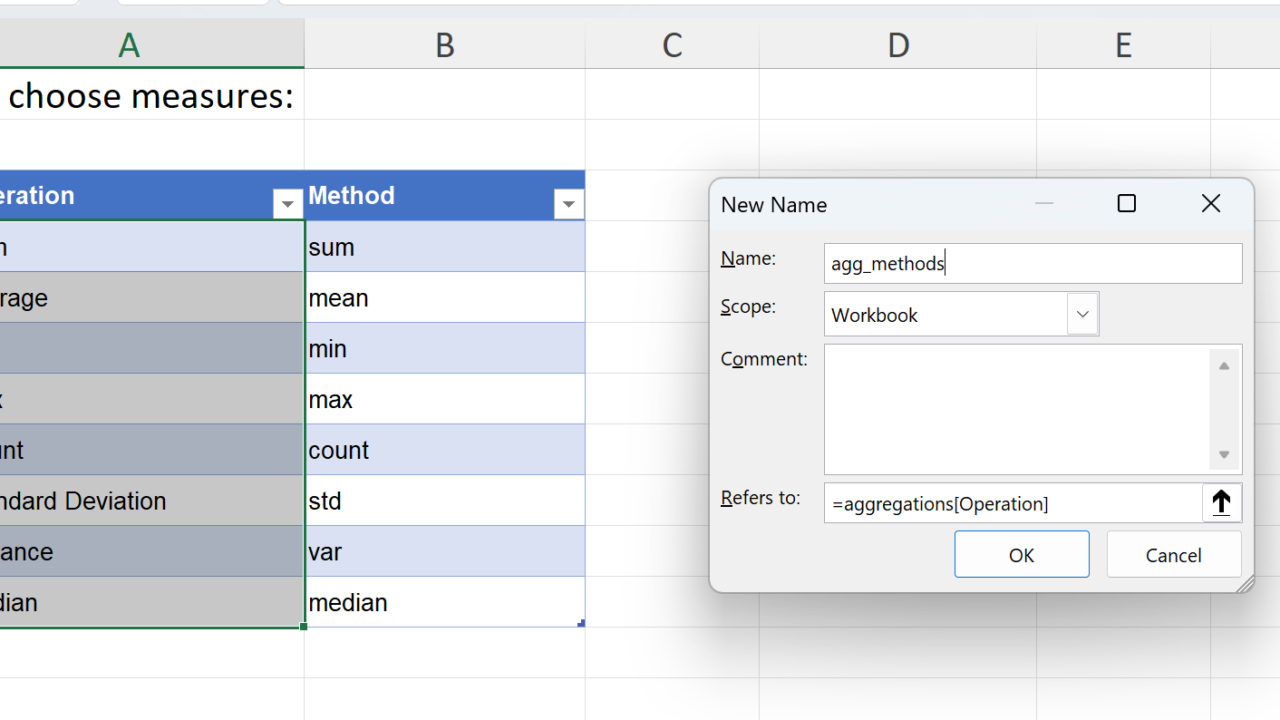
Task: Select column D header
Action: pyautogui.click(x=898, y=45)
